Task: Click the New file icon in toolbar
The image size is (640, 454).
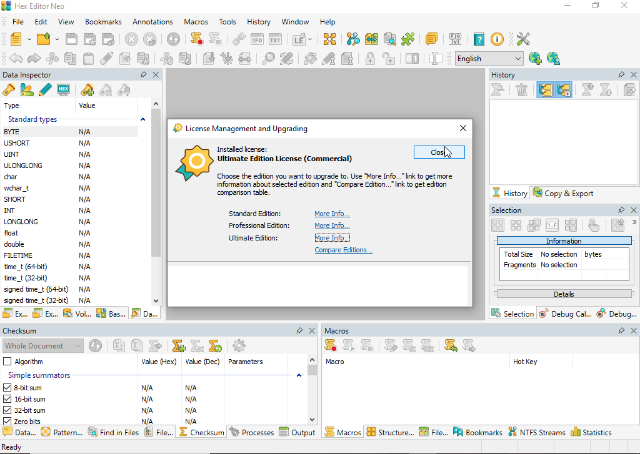Action: pos(16,39)
